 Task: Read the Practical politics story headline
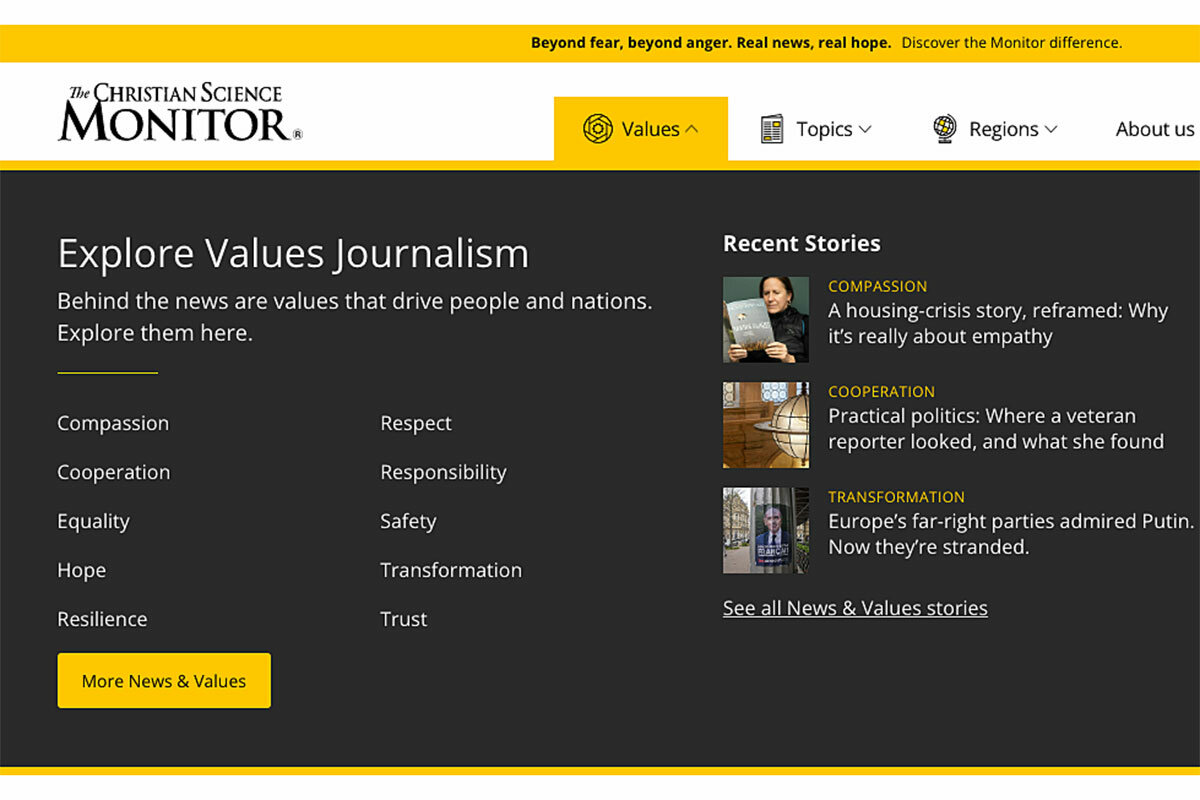(995, 428)
